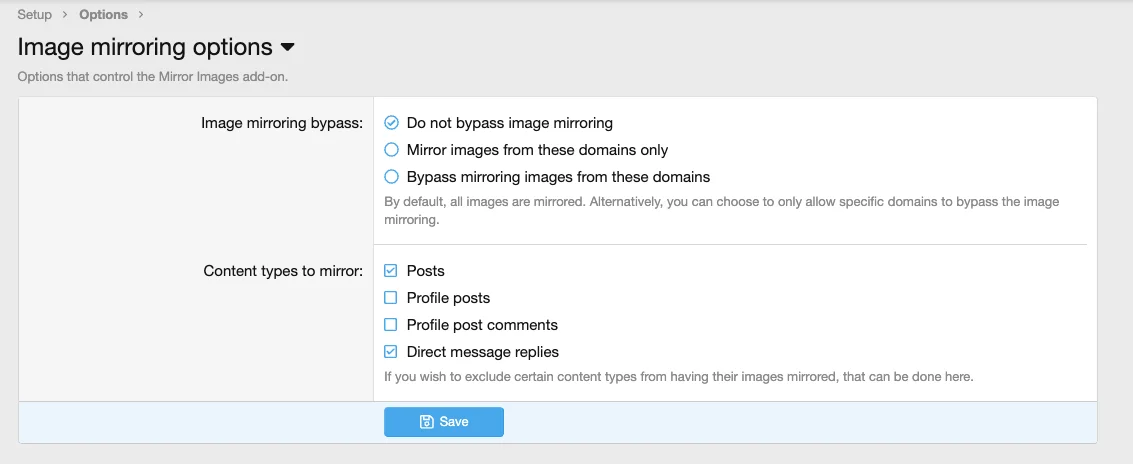The height and width of the screenshot is (464, 1133).
Task: Click the Image mirroring options page title
Action: click(x=145, y=47)
